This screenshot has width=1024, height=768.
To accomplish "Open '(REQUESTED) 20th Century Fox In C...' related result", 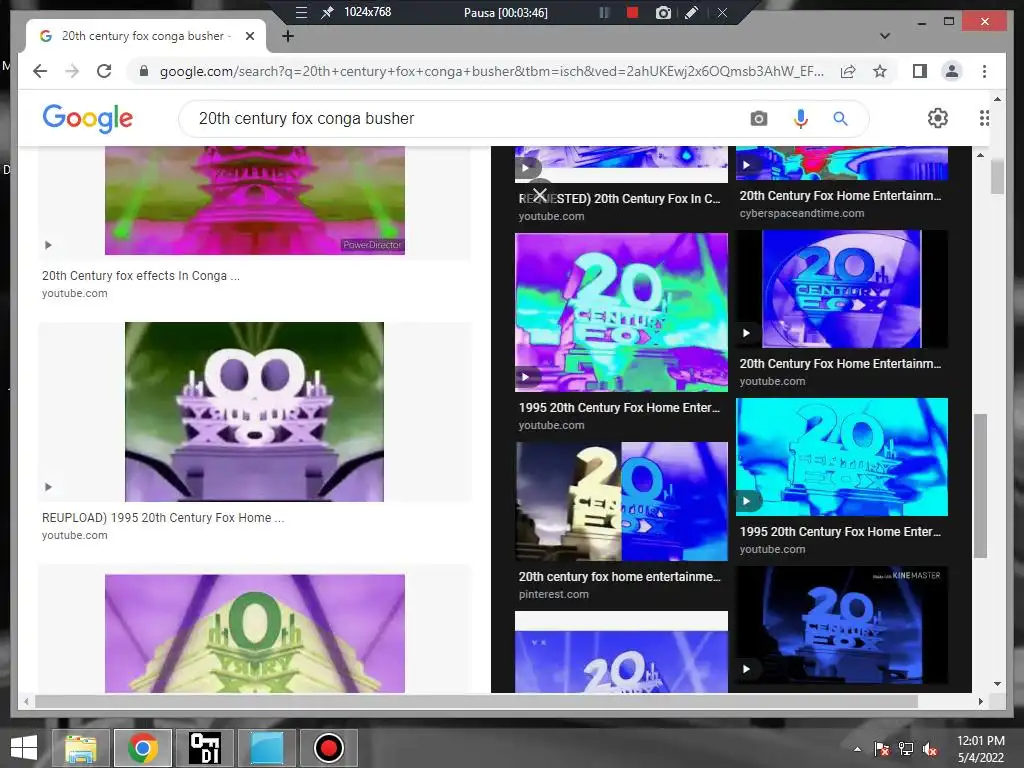I will (620, 199).
